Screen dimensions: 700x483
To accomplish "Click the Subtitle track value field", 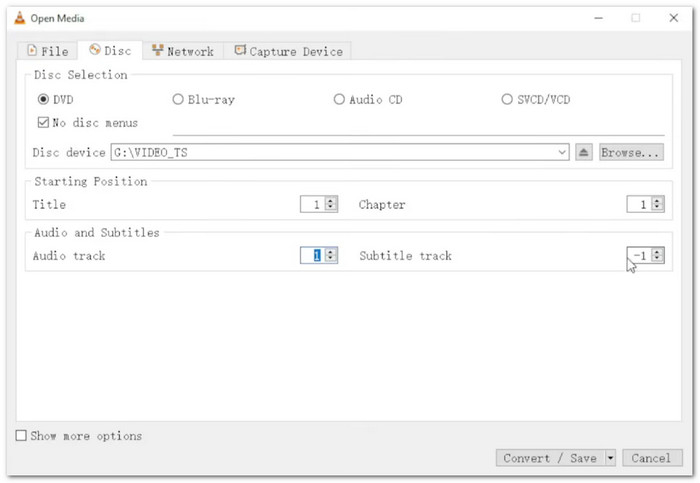I will click(x=646, y=255).
